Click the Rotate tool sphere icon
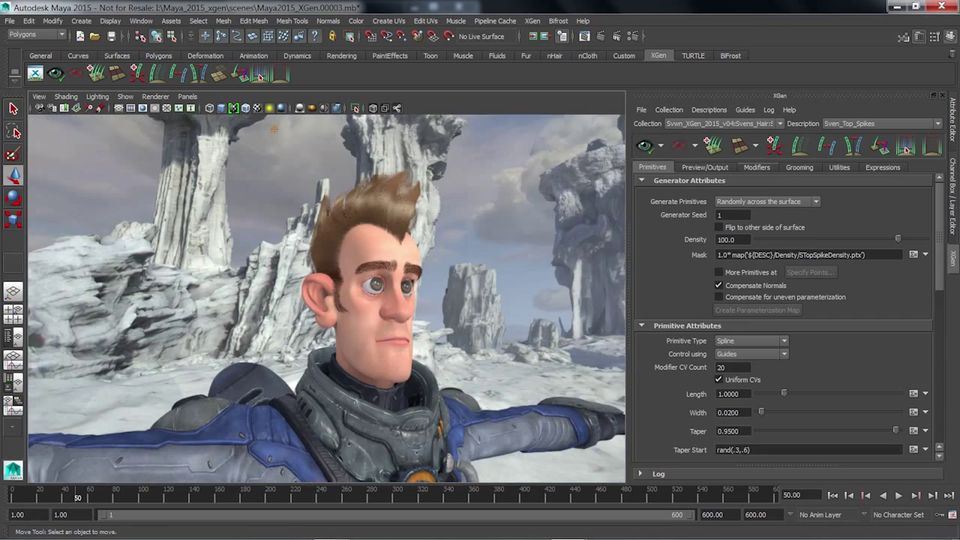960x540 pixels. [x=14, y=198]
